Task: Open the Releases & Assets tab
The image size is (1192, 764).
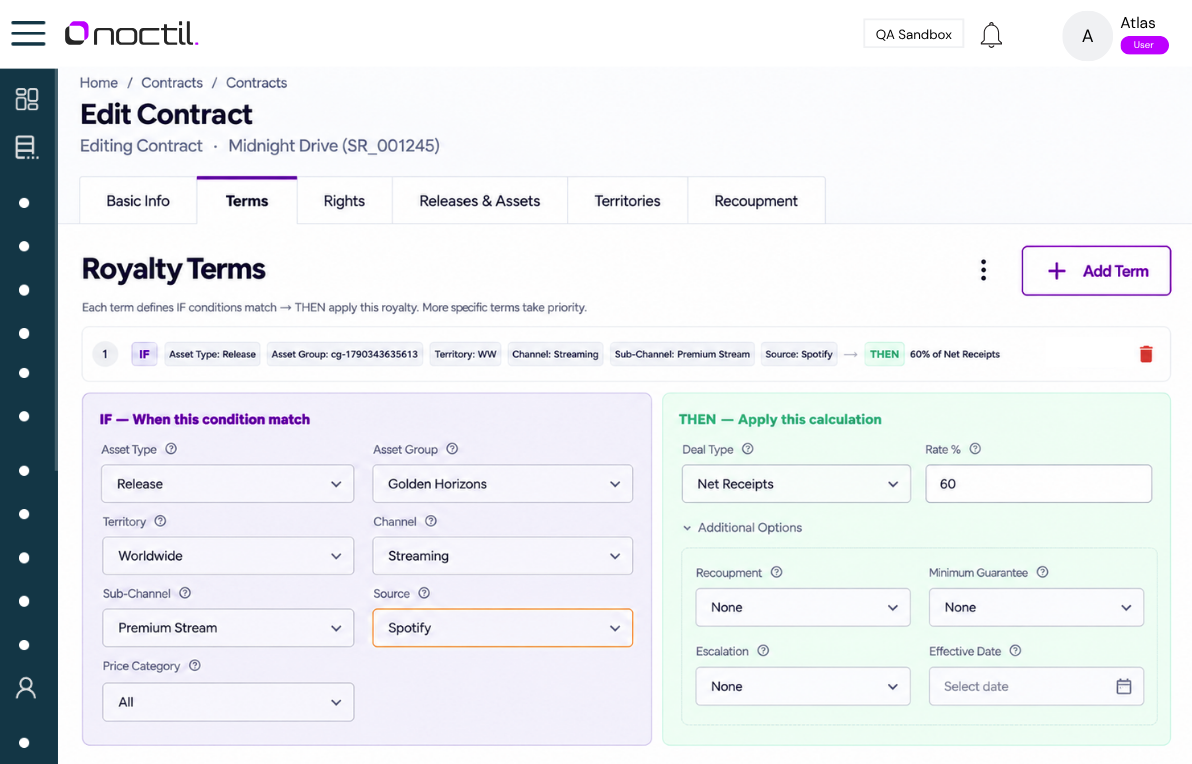Action: 480,201
